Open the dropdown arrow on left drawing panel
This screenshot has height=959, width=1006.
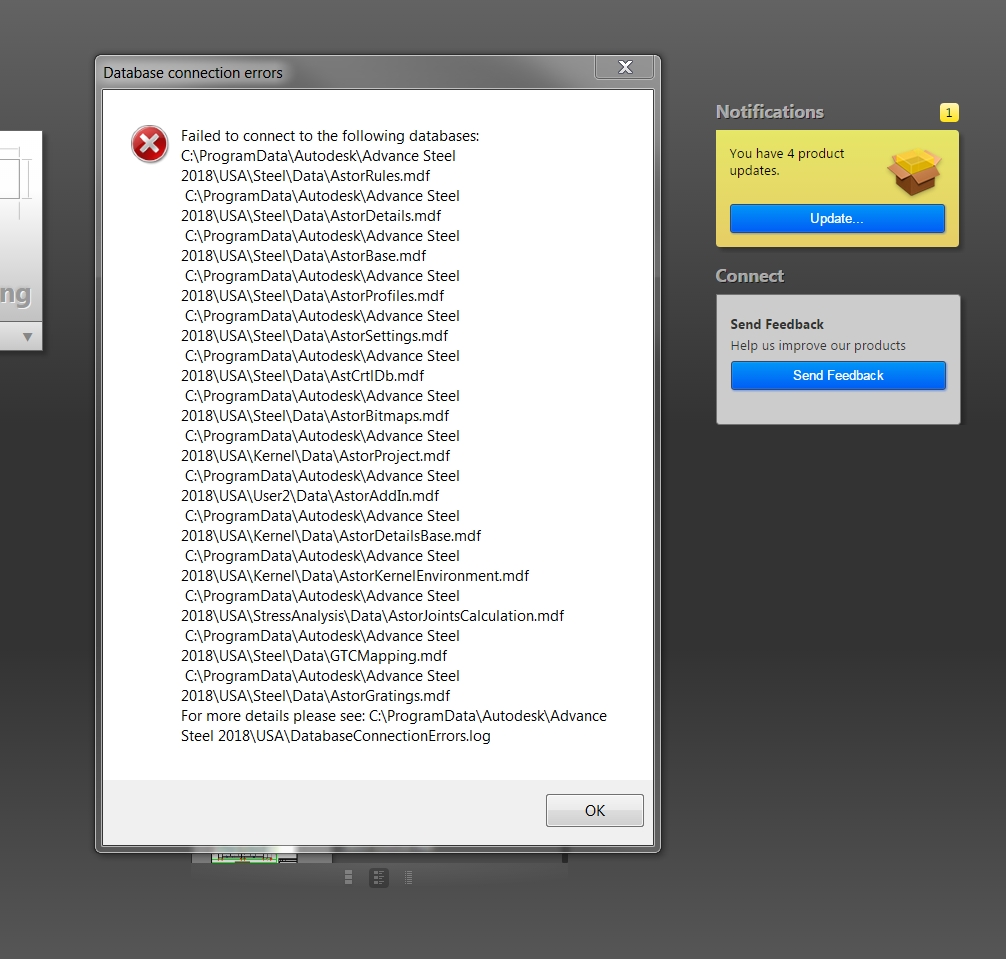tap(28, 337)
